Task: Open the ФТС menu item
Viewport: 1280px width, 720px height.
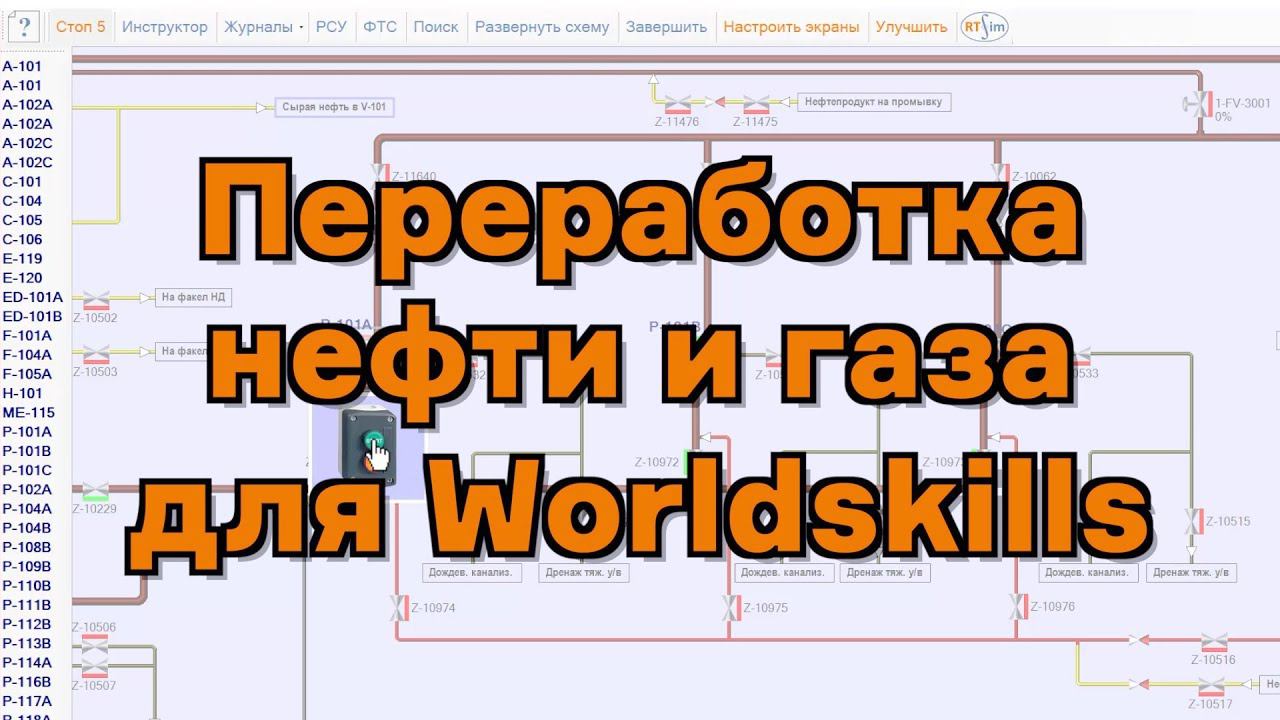Action: [380, 27]
